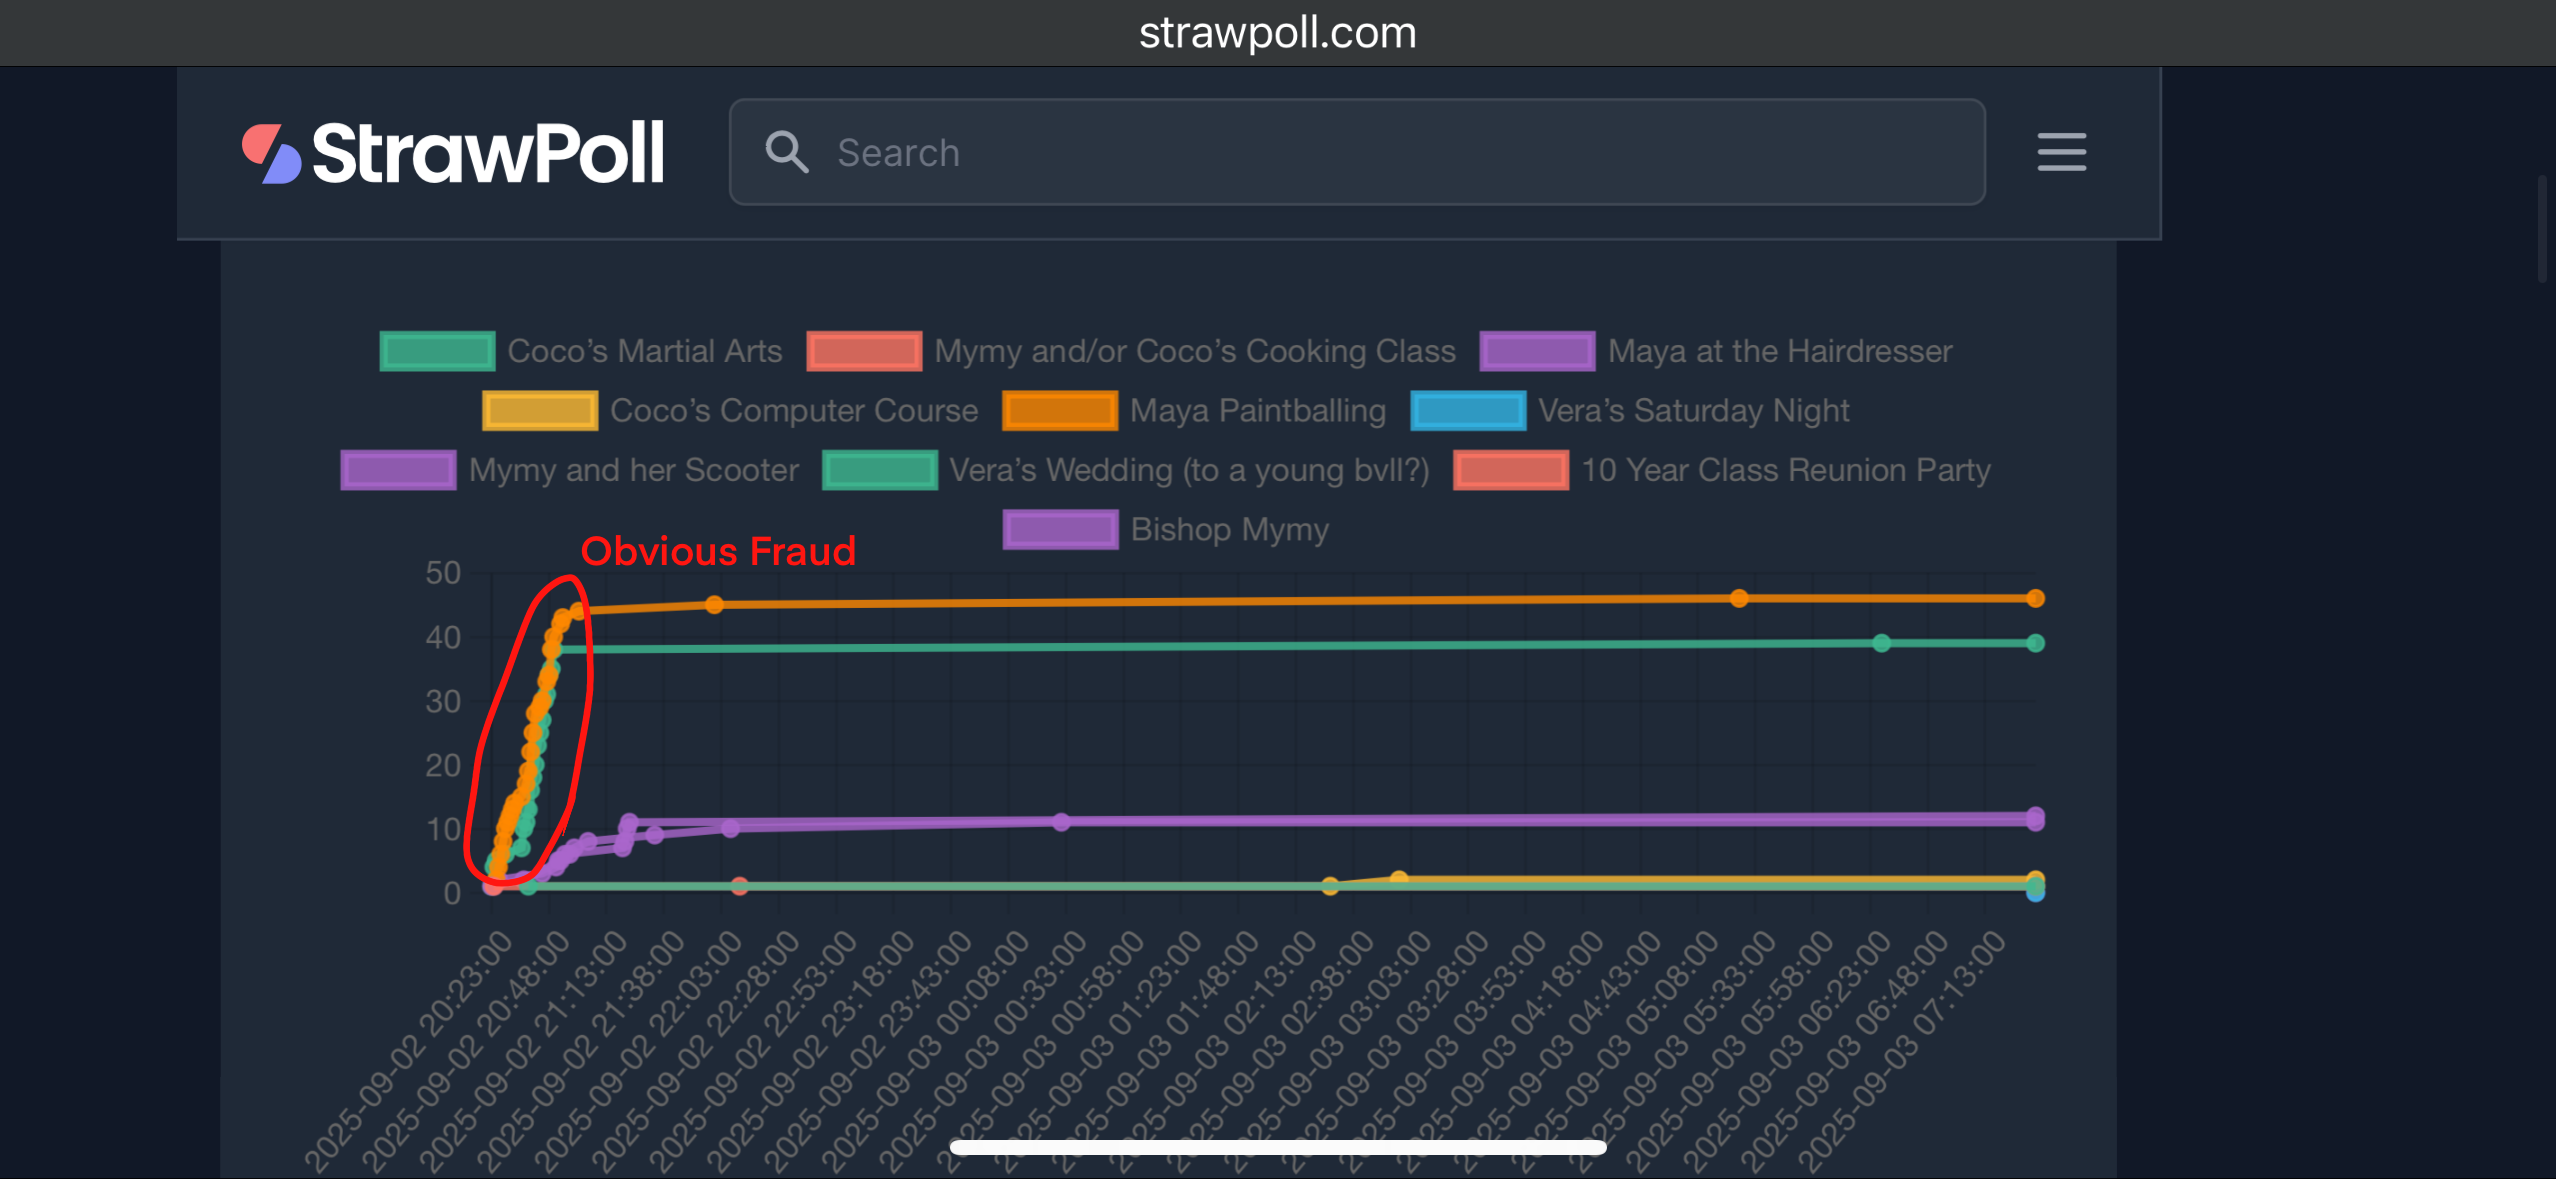Hide Maya at the Hairdresser series
Screen dimensions: 2556x1179
pos(1536,351)
